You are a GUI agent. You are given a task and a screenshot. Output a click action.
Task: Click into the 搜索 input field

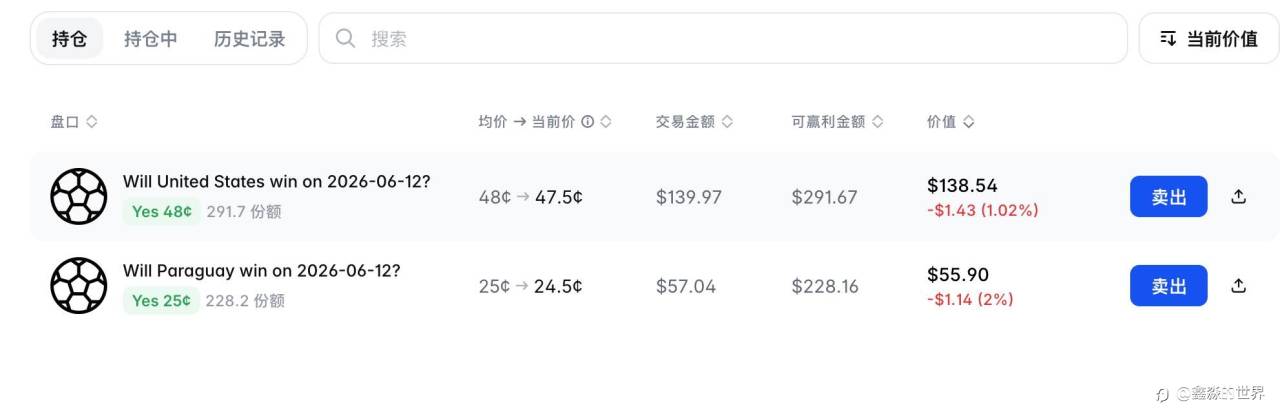(723, 39)
